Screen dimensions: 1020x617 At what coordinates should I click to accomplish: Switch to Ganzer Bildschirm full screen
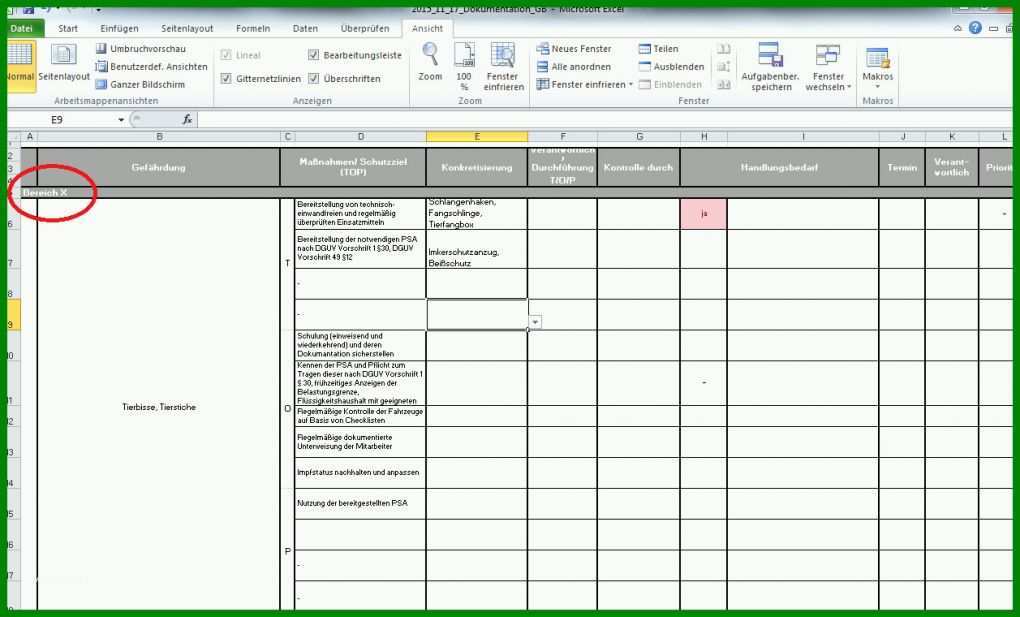[x=141, y=85]
